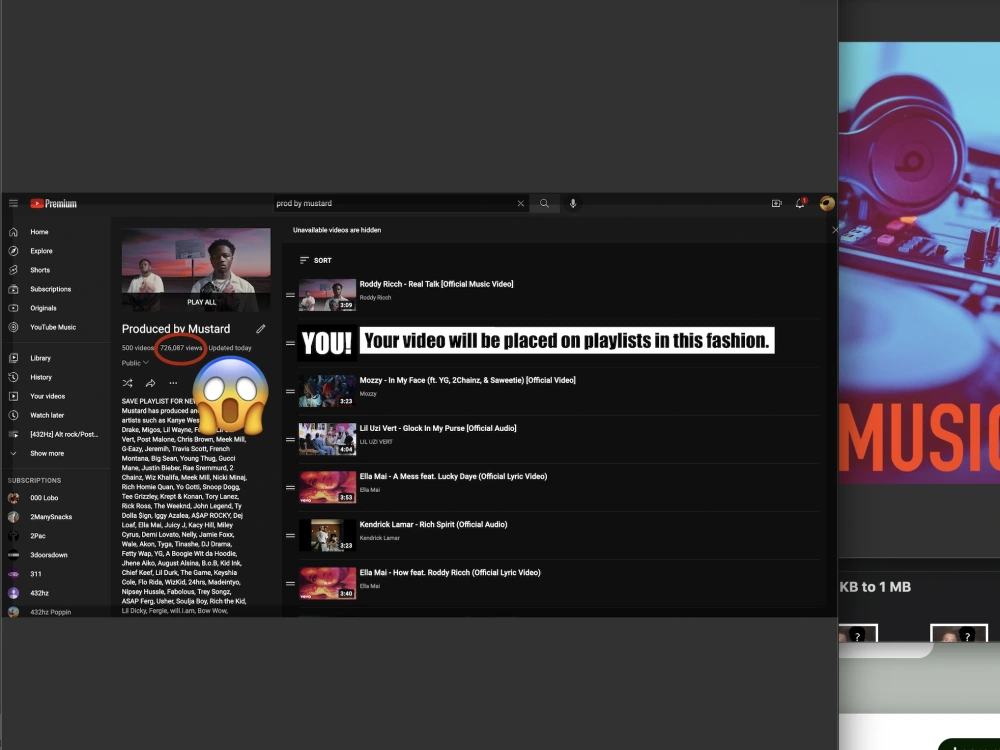Click the playlist cover image
Screen dimensions: 1000x750
pos(196,269)
